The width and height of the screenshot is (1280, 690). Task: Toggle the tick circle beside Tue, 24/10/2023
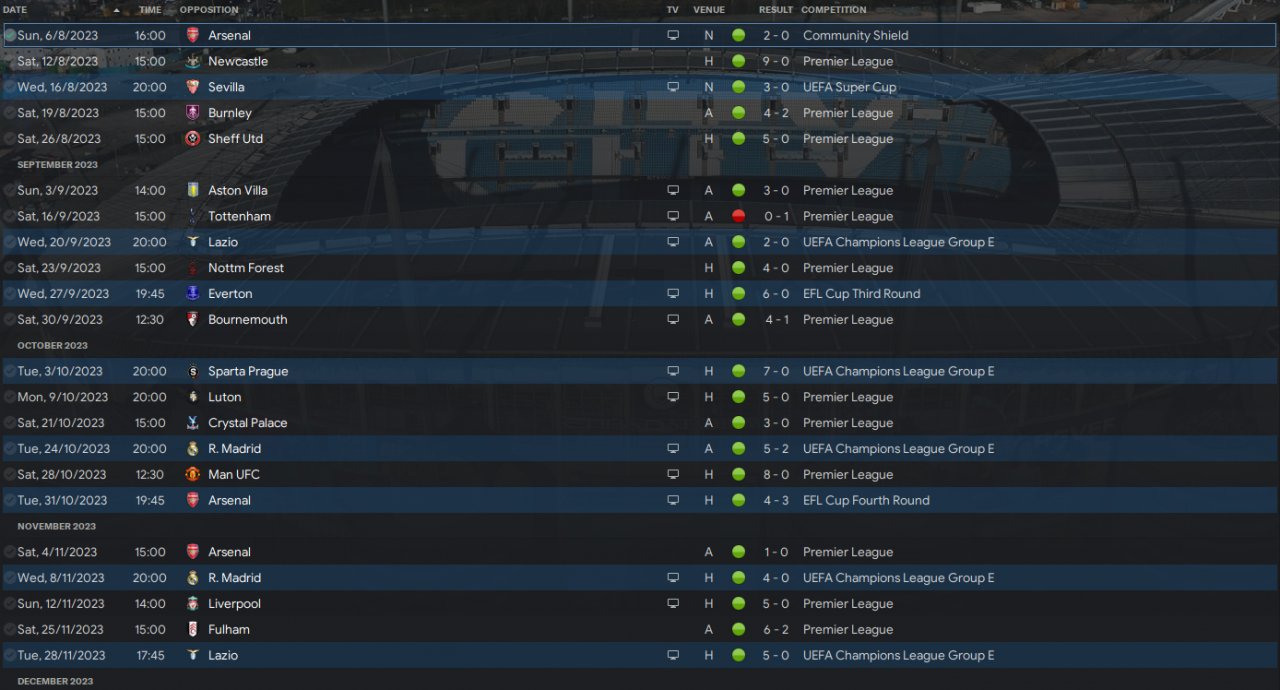pyautogui.click(x=10, y=449)
